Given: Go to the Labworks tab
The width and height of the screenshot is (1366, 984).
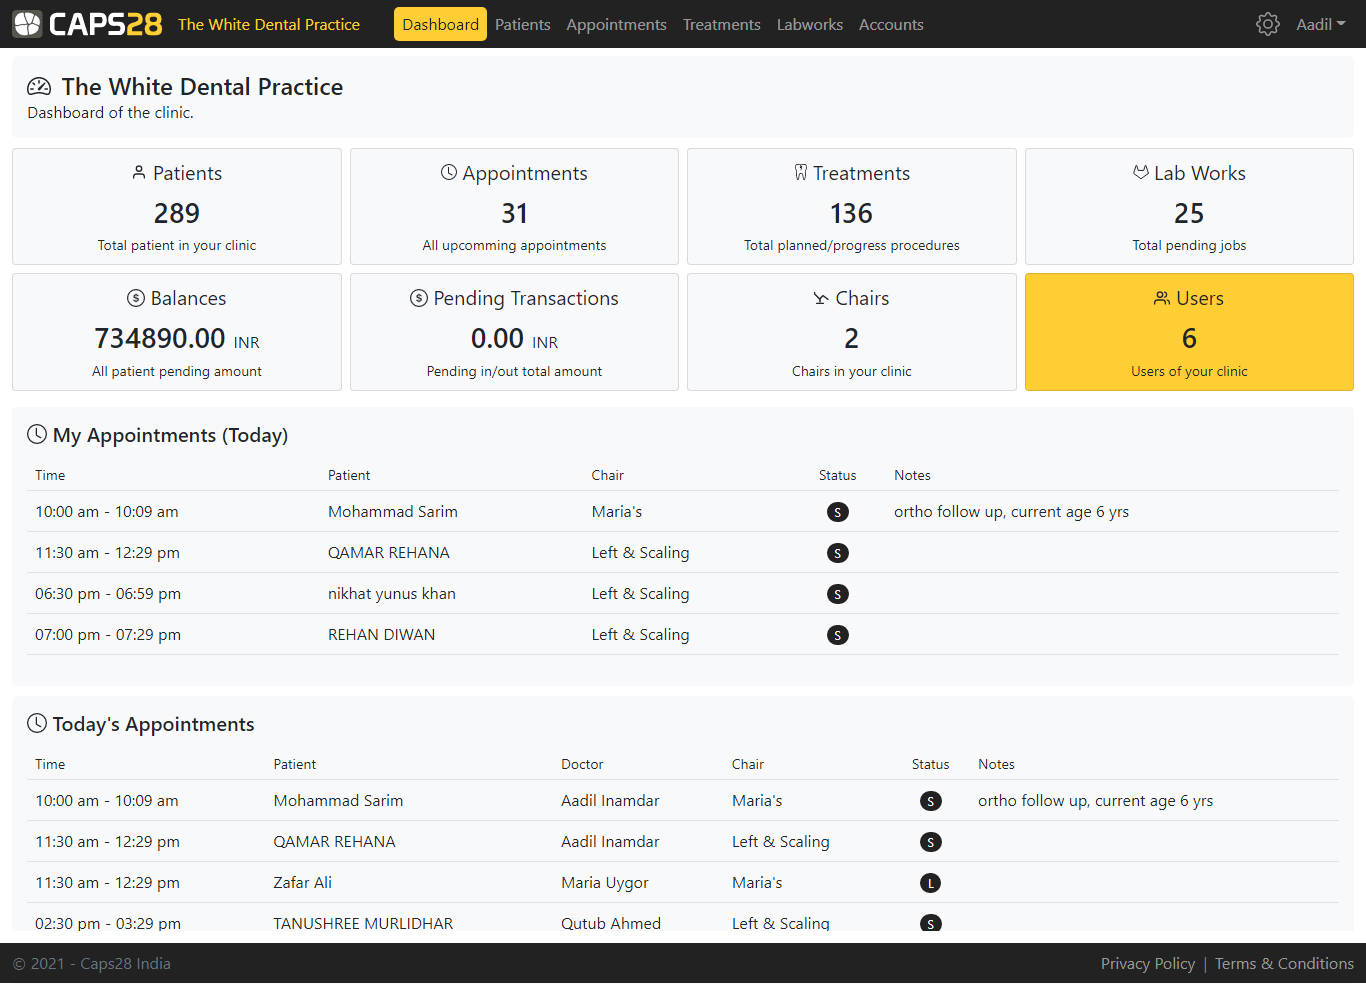Looking at the screenshot, I should (809, 24).
